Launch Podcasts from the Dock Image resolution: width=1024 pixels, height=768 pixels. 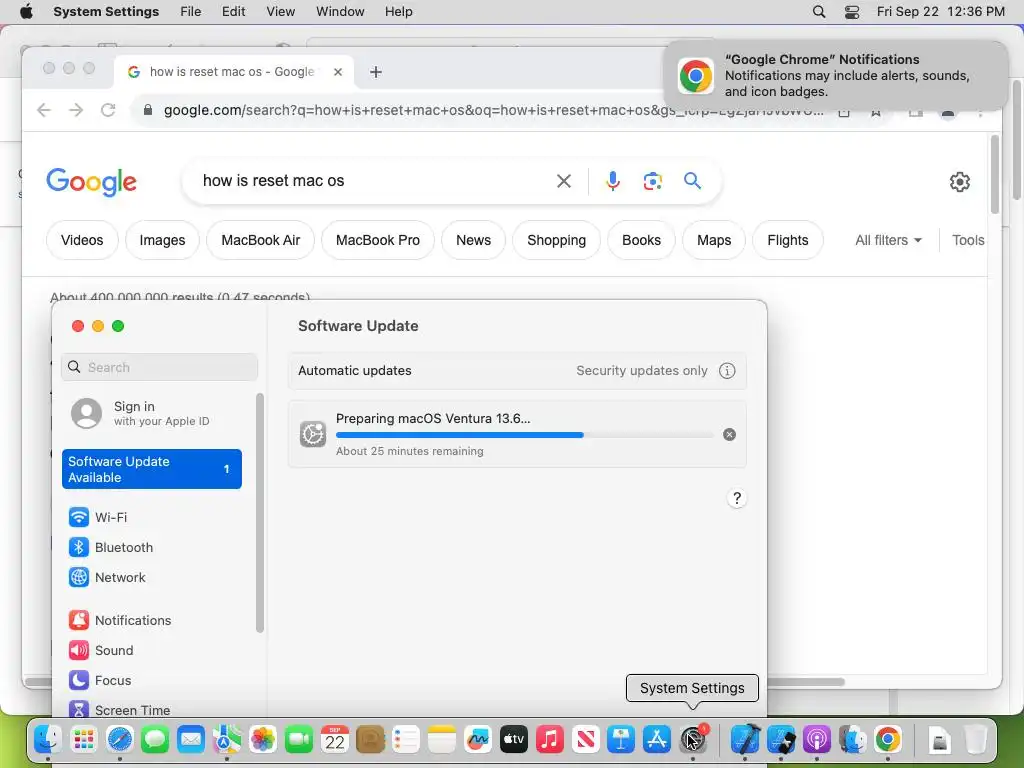tap(816, 740)
